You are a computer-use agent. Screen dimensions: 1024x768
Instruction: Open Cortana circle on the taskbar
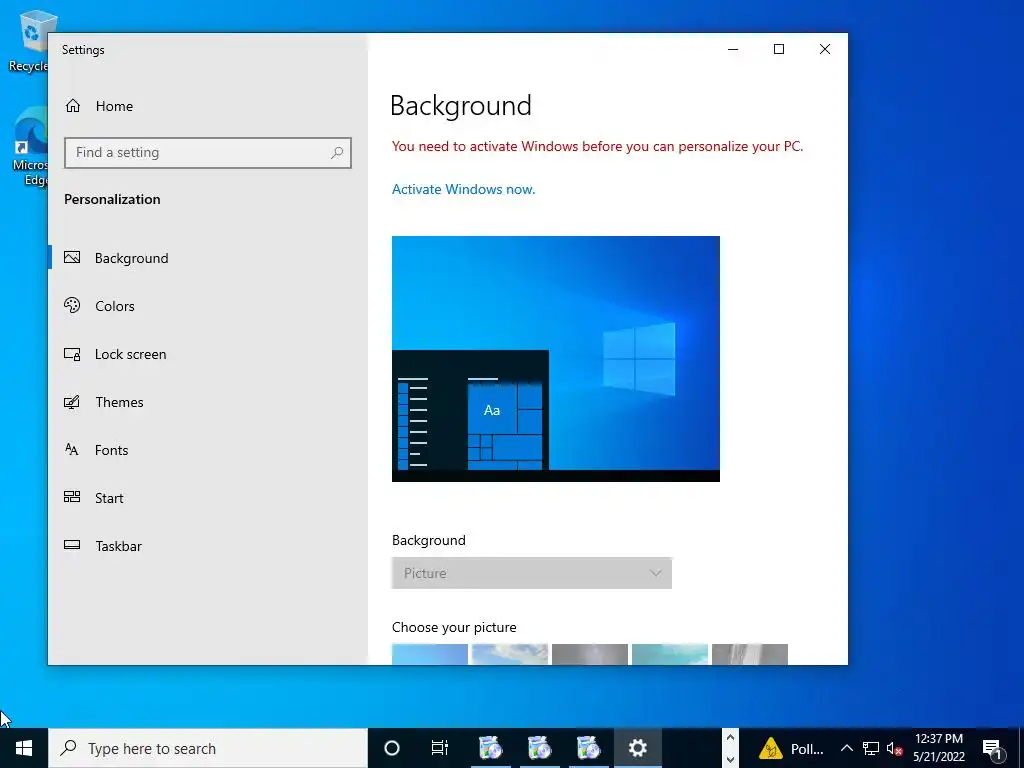coord(392,748)
